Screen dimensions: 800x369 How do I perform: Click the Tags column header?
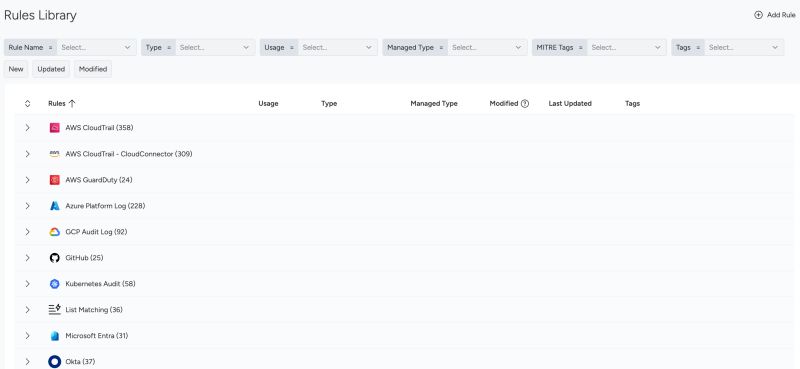pos(632,103)
